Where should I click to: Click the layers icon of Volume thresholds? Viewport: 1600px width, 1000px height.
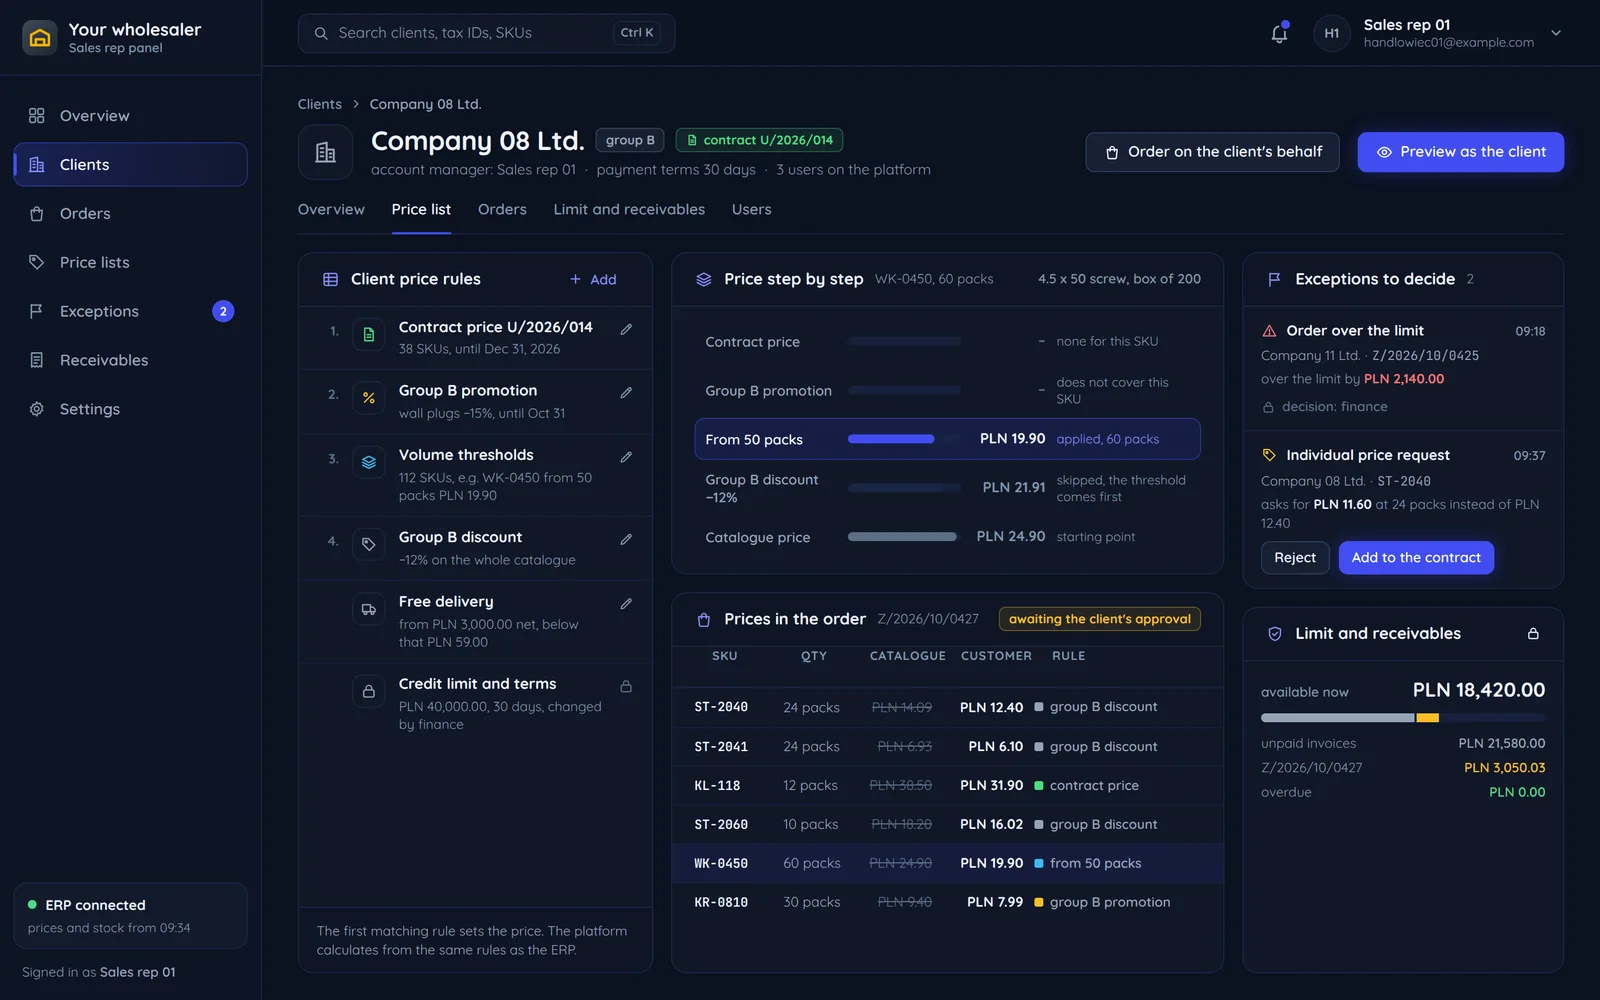[x=369, y=462]
